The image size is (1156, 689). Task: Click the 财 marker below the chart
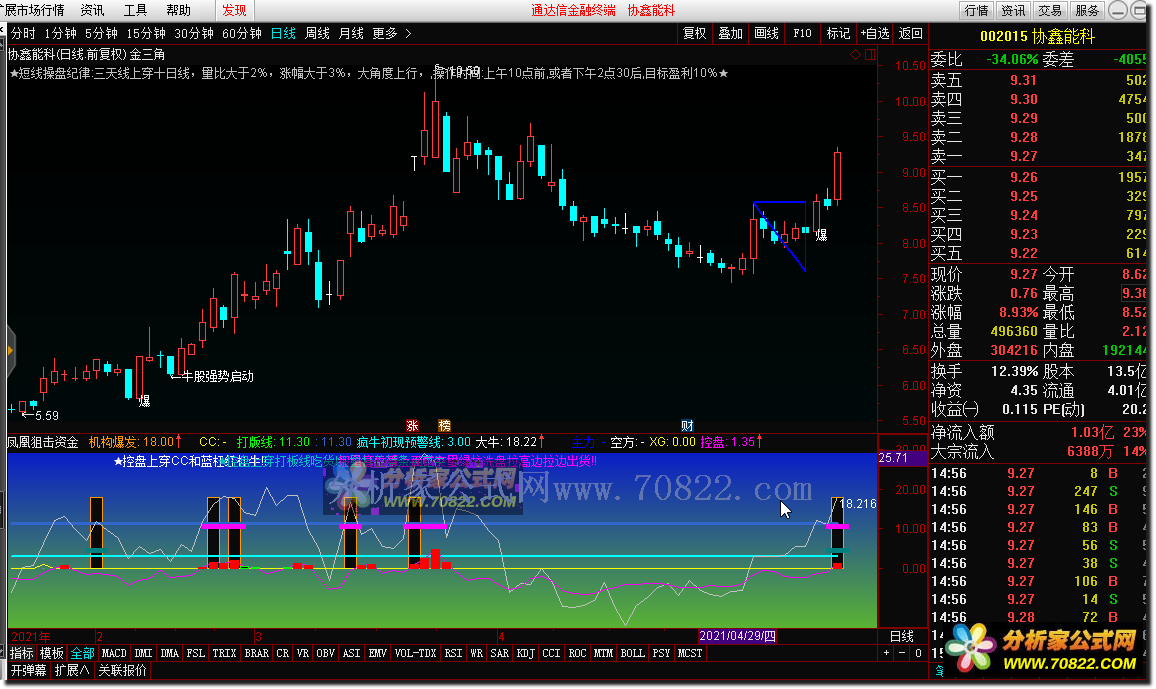point(687,425)
